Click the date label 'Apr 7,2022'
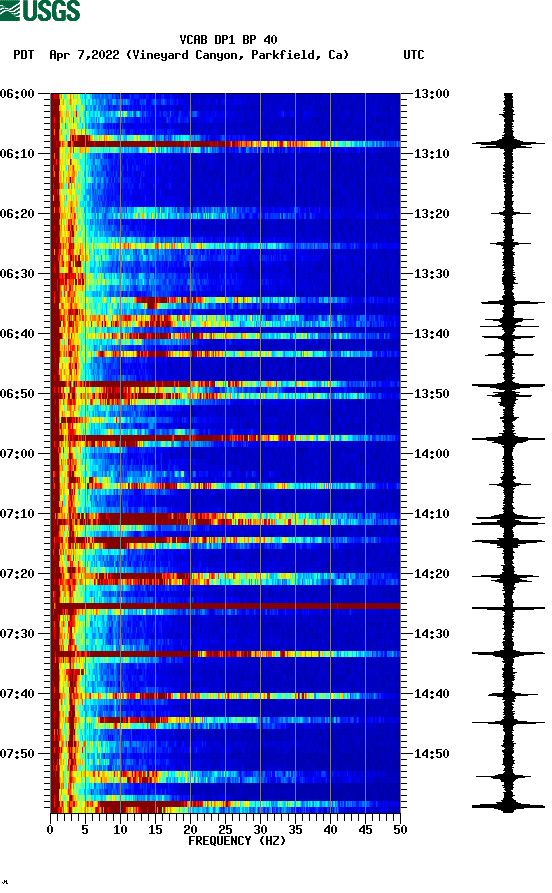Screen dimensions: 552x893 coord(84,55)
